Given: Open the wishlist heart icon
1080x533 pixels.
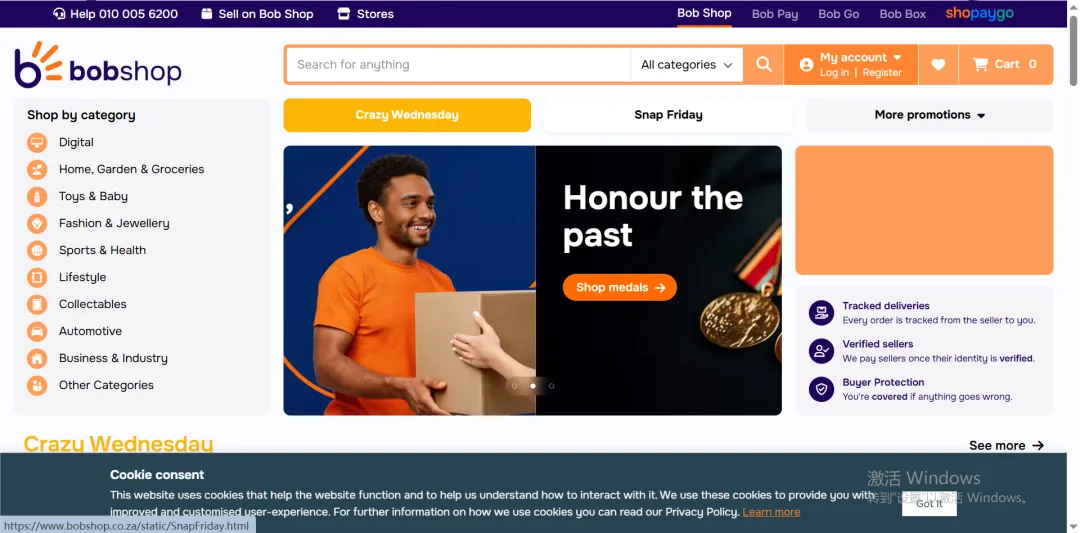Looking at the screenshot, I should (x=938, y=65).
